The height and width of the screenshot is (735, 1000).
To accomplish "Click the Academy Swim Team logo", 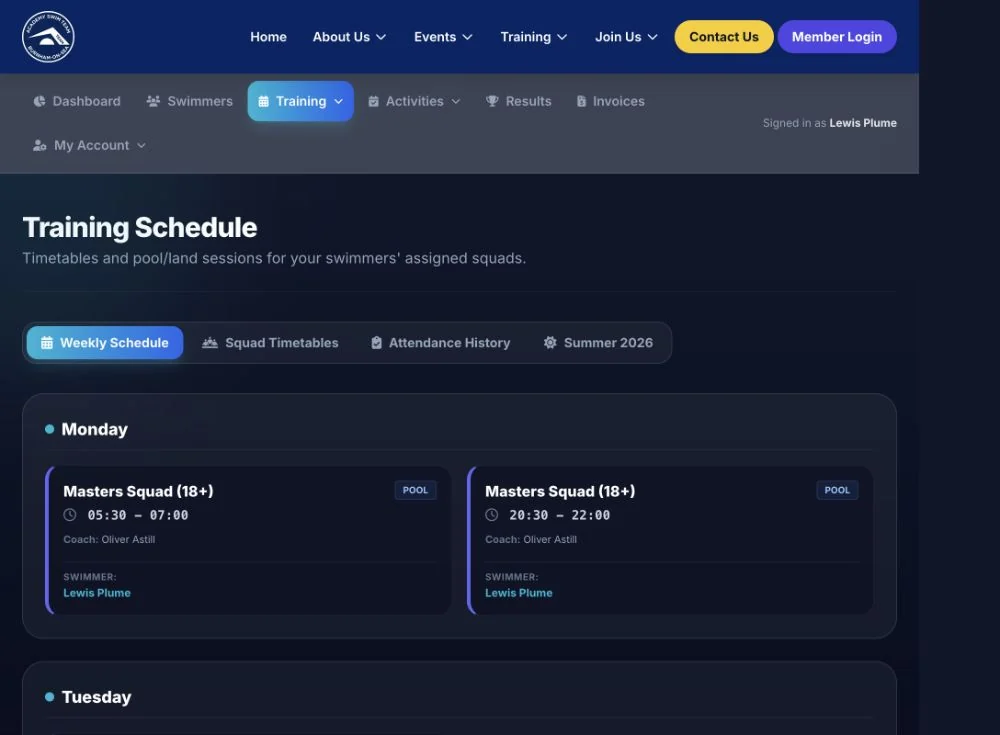I will (48, 37).
